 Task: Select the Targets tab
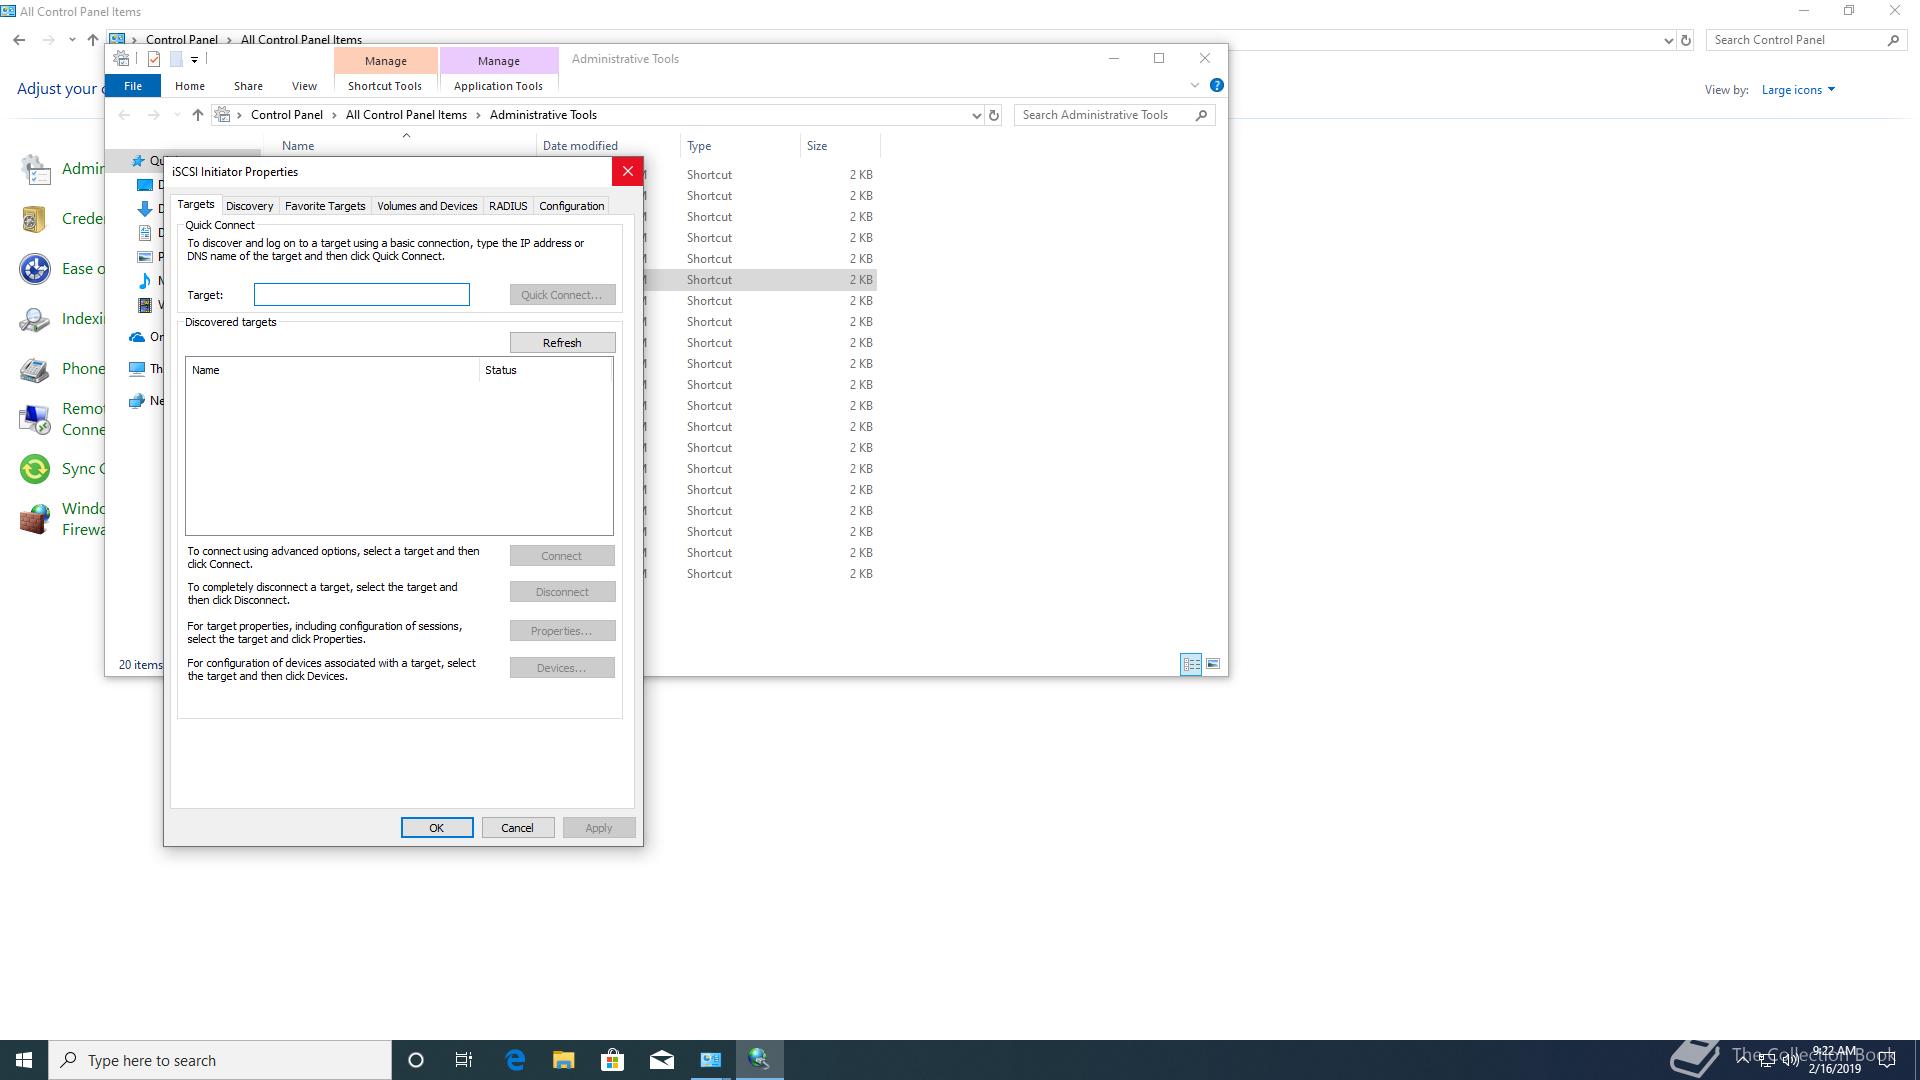(196, 204)
